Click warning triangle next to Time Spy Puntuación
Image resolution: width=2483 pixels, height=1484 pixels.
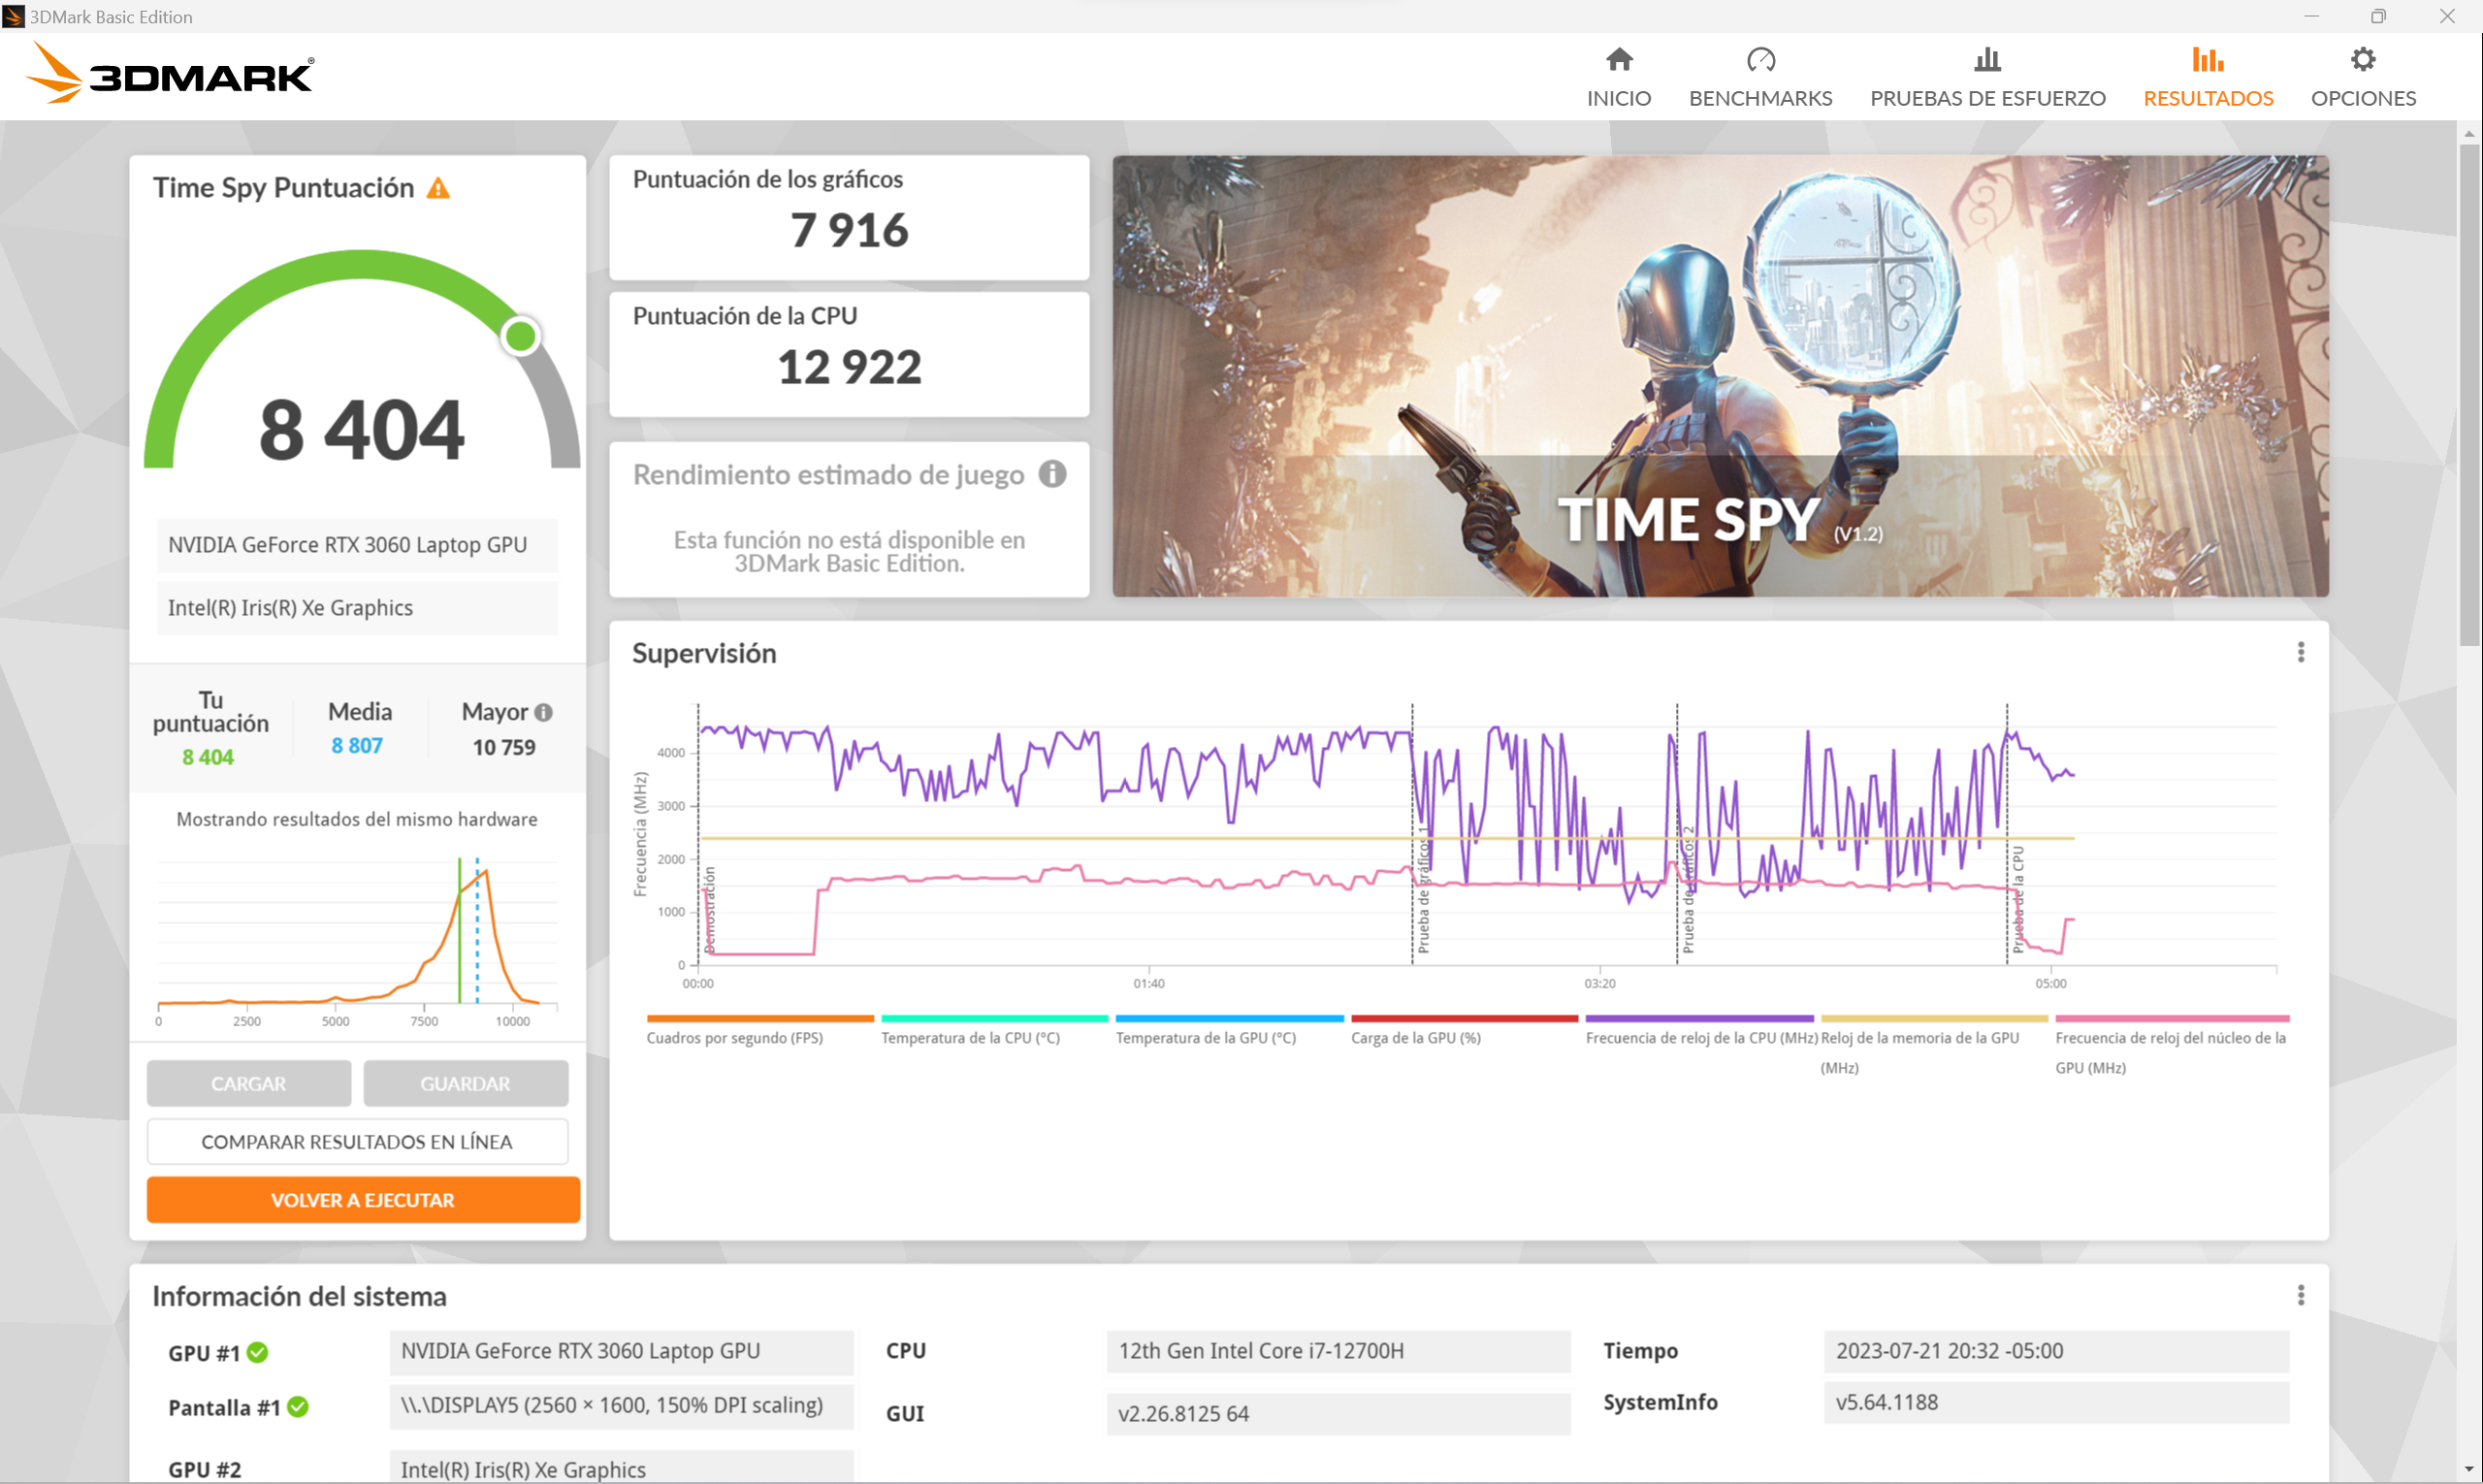pyautogui.click(x=438, y=189)
